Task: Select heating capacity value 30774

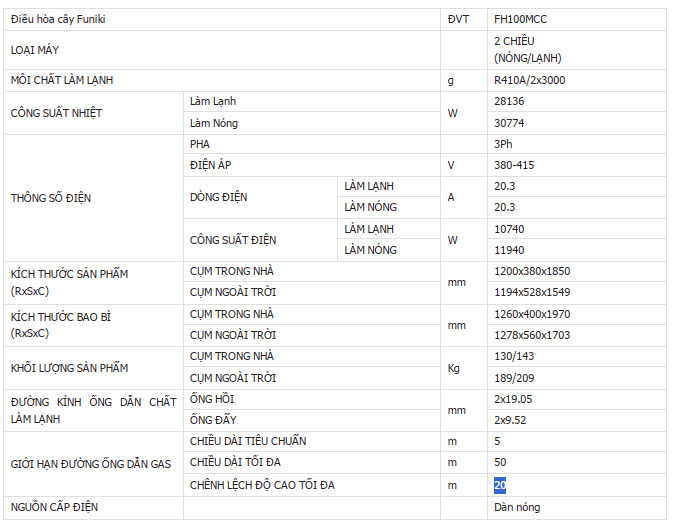Action: tap(509, 123)
